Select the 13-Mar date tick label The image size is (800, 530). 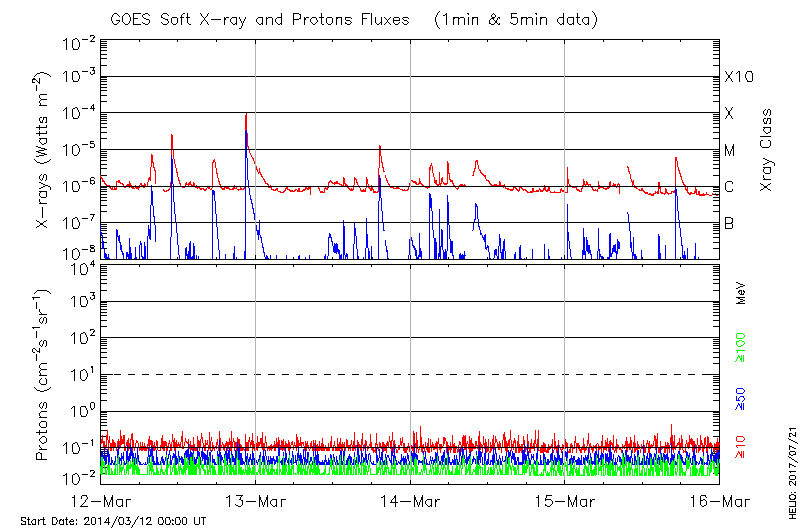[256, 500]
